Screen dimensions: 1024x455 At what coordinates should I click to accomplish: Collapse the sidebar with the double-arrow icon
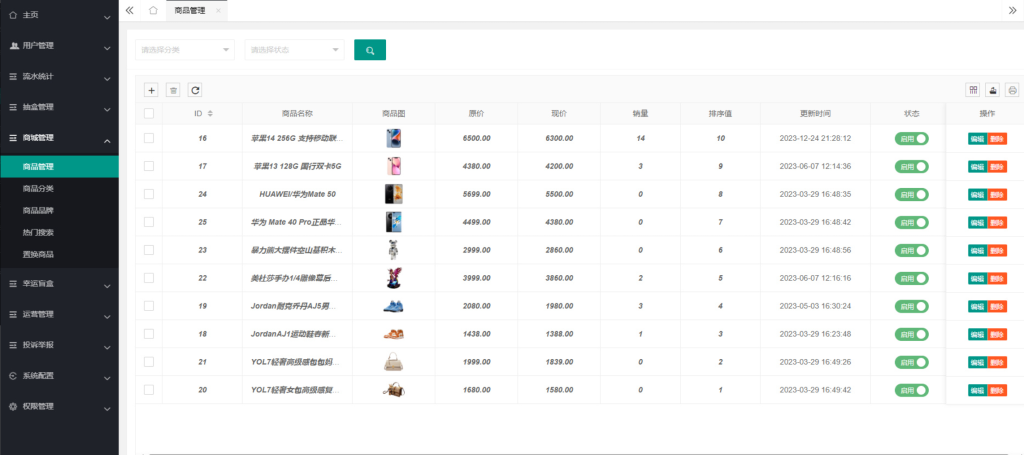tap(129, 10)
